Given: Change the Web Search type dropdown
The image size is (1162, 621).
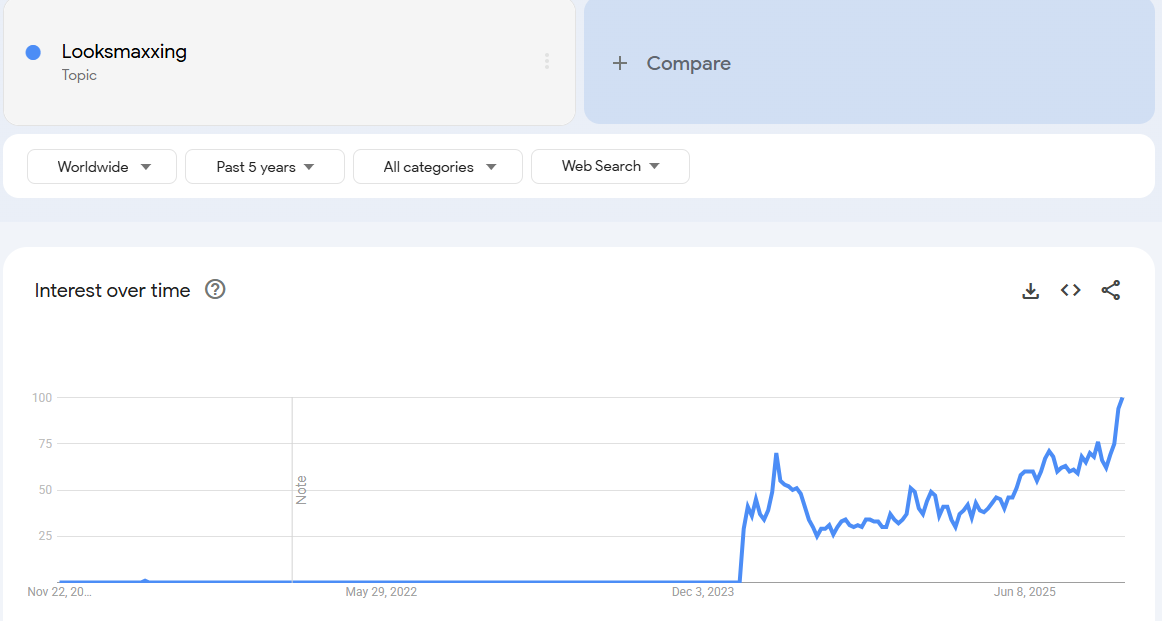Looking at the screenshot, I should point(610,166).
